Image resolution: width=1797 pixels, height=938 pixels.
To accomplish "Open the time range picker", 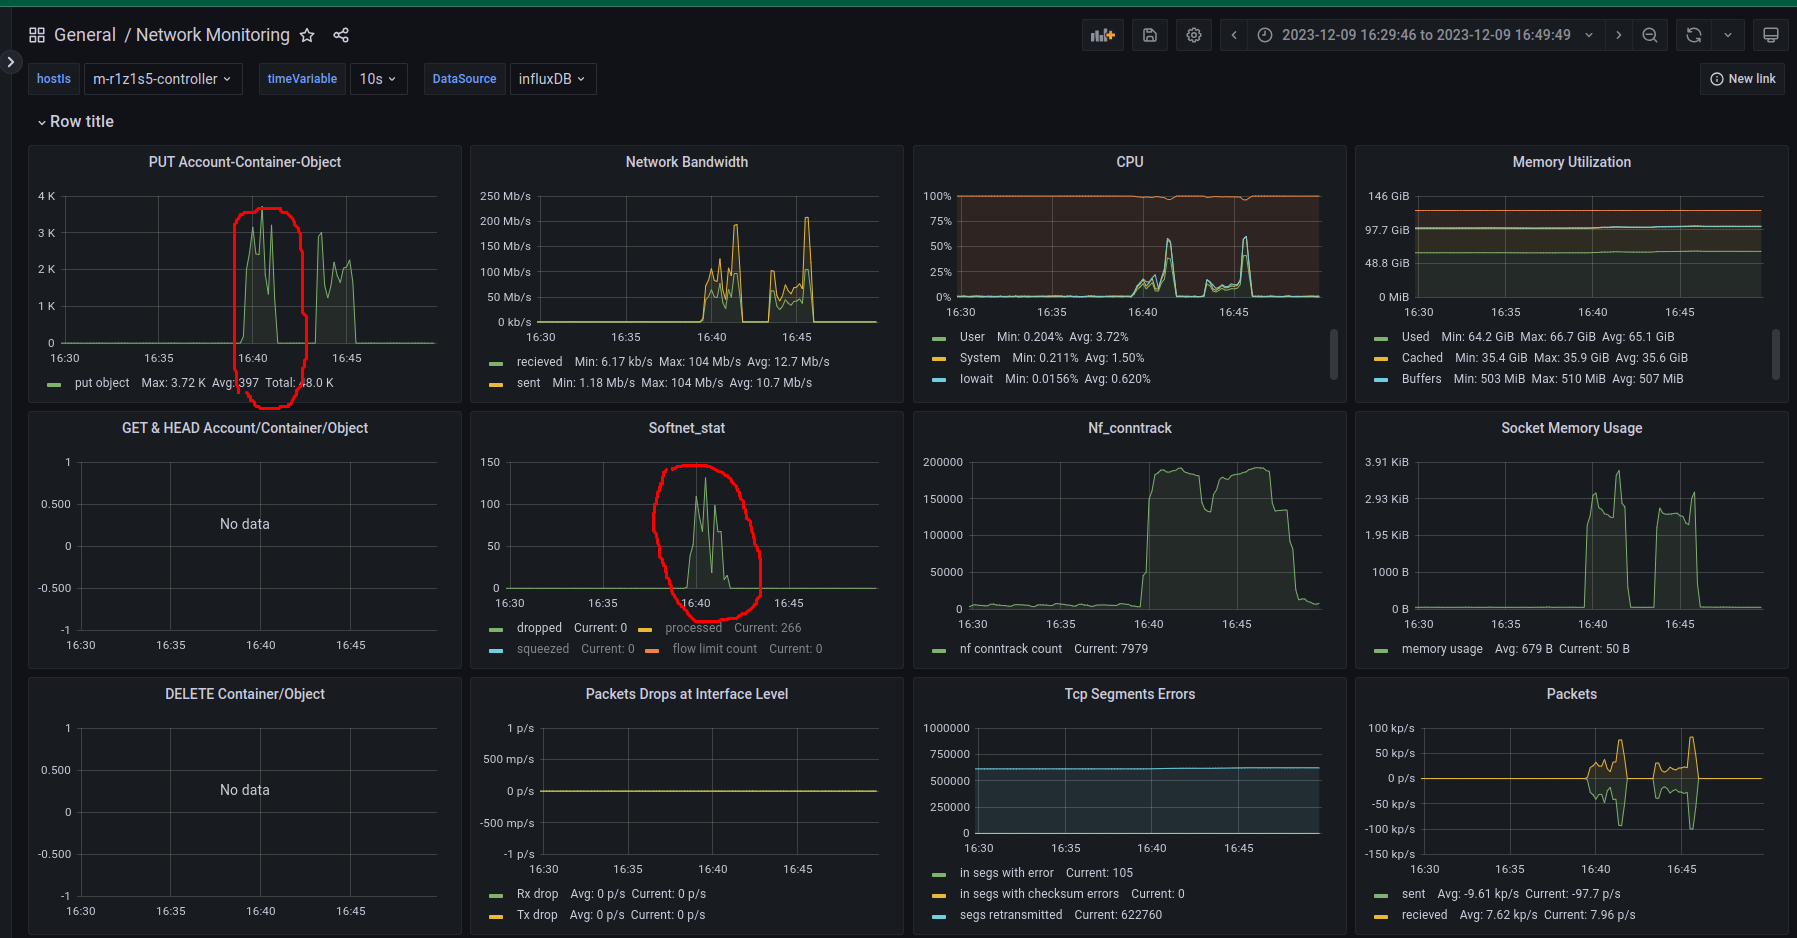I will pyautogui.click(x=1425, y=35).
